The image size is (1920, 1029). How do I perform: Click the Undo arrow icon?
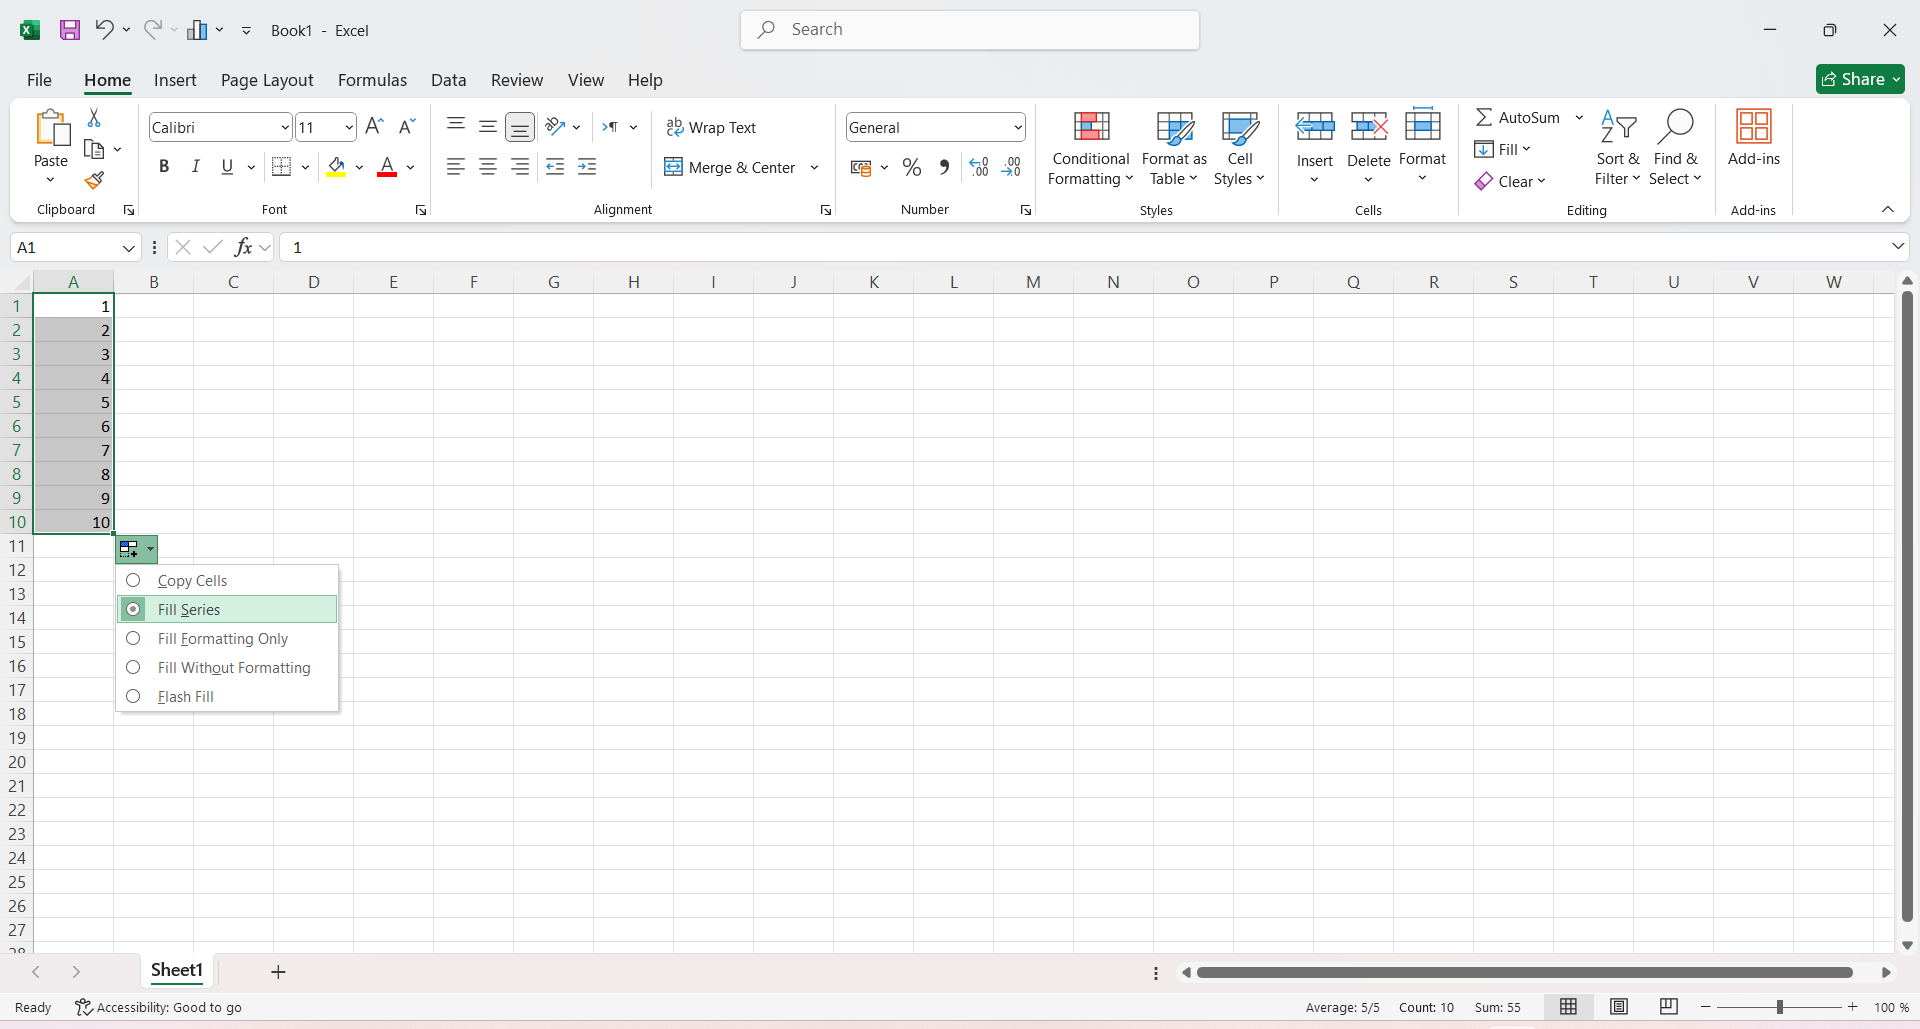tap(104, 30)
